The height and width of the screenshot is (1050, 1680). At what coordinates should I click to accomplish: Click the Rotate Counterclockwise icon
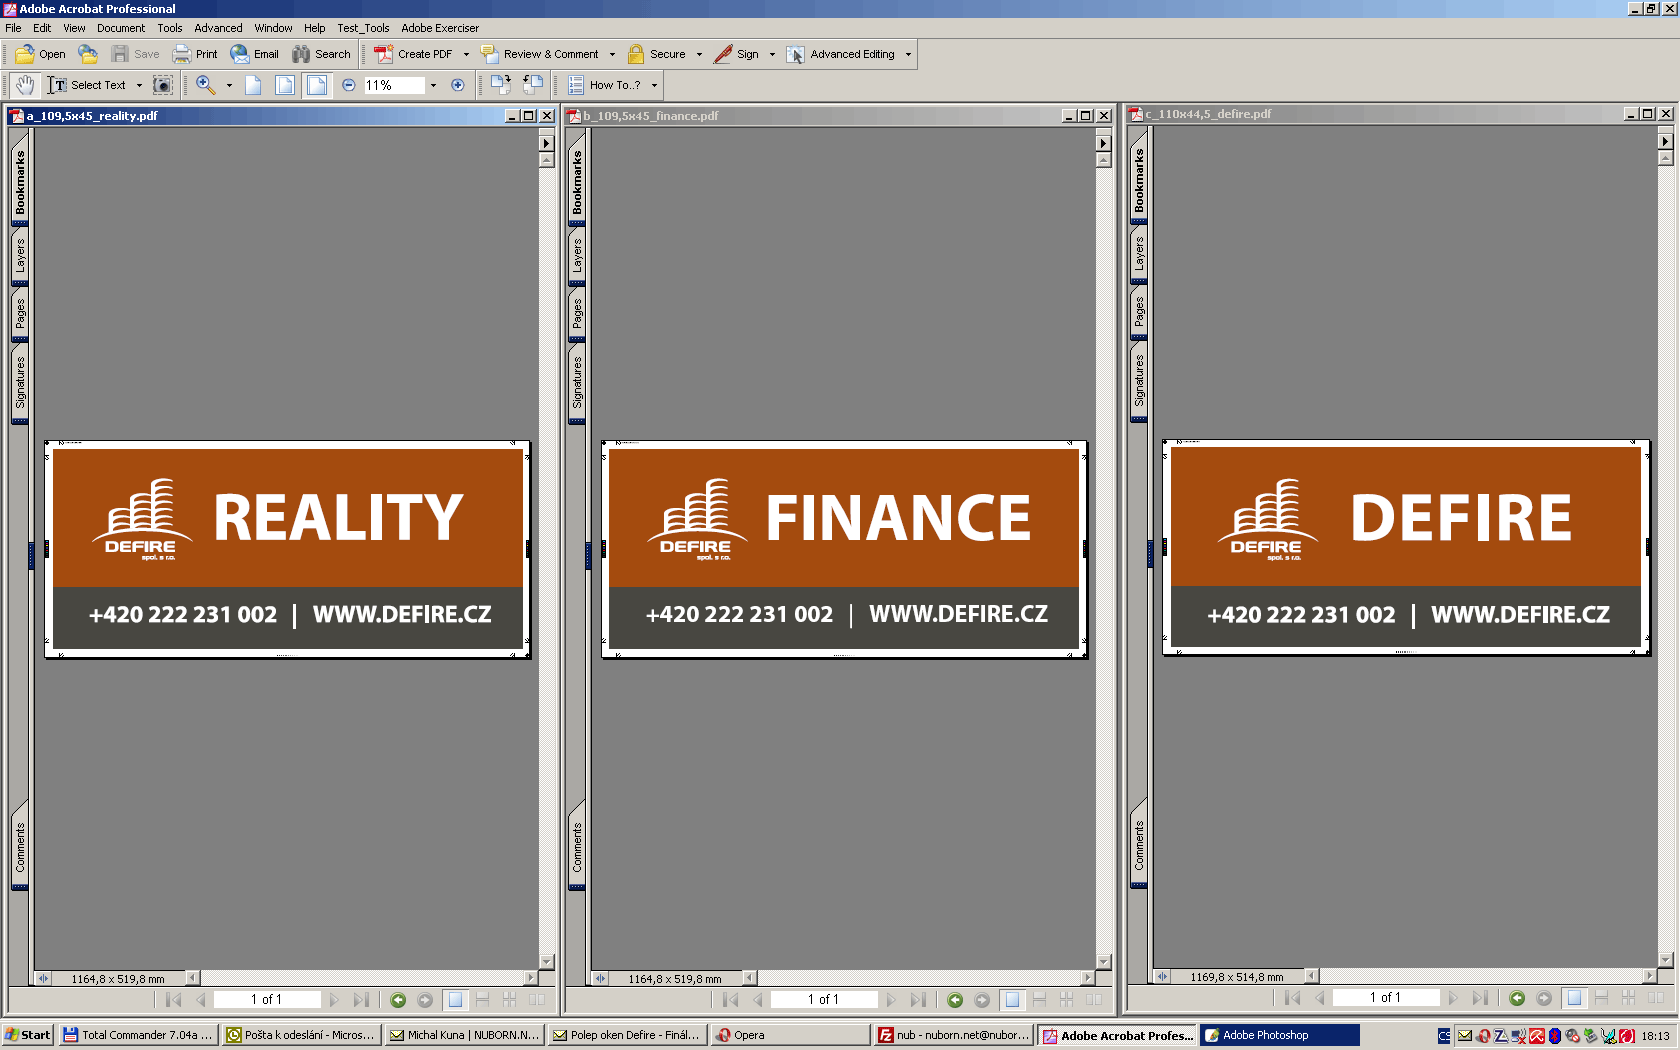[533, 85]
